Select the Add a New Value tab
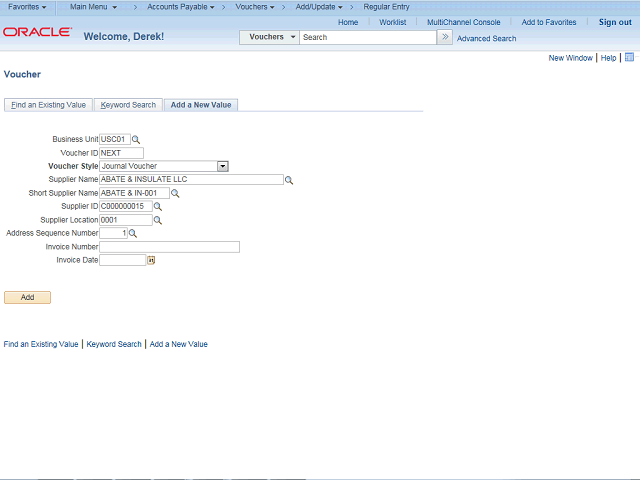The image size is (640, 480). [201, 105]
